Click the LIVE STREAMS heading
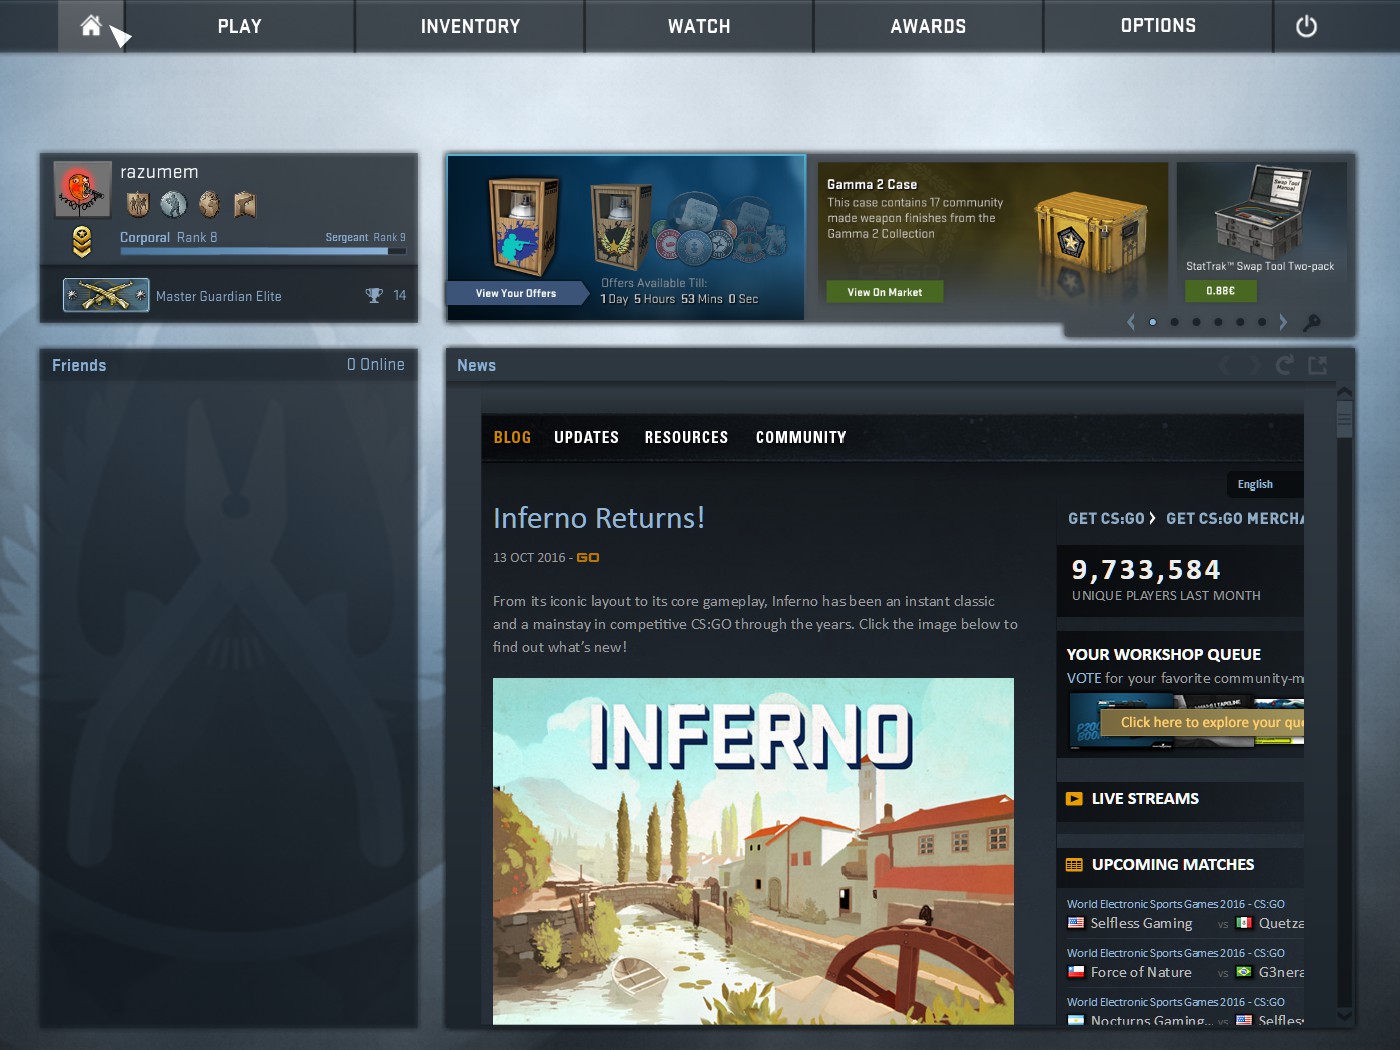 pos(1145,799)
